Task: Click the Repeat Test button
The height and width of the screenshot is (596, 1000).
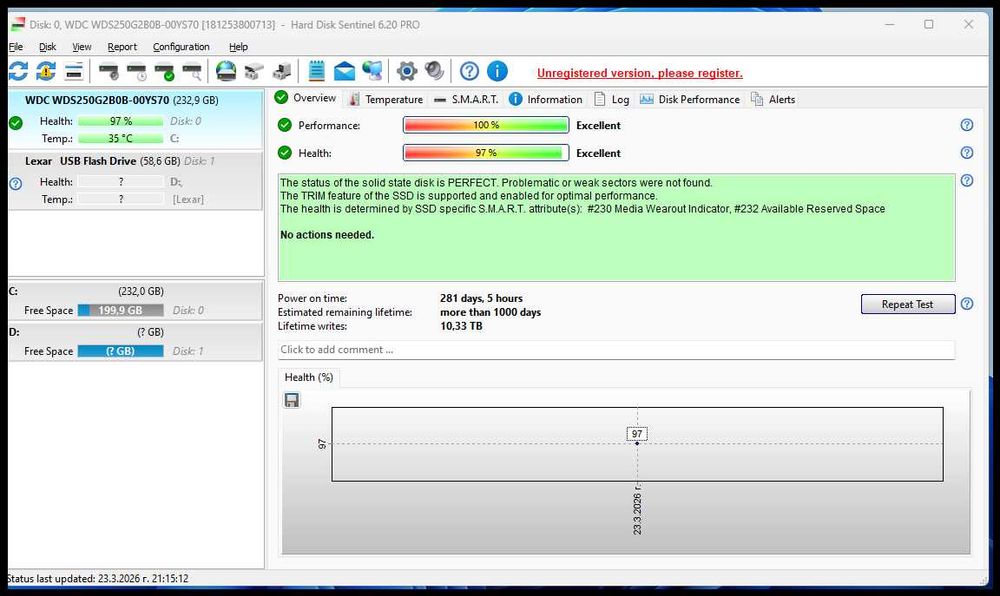Action: click(908, 304)
